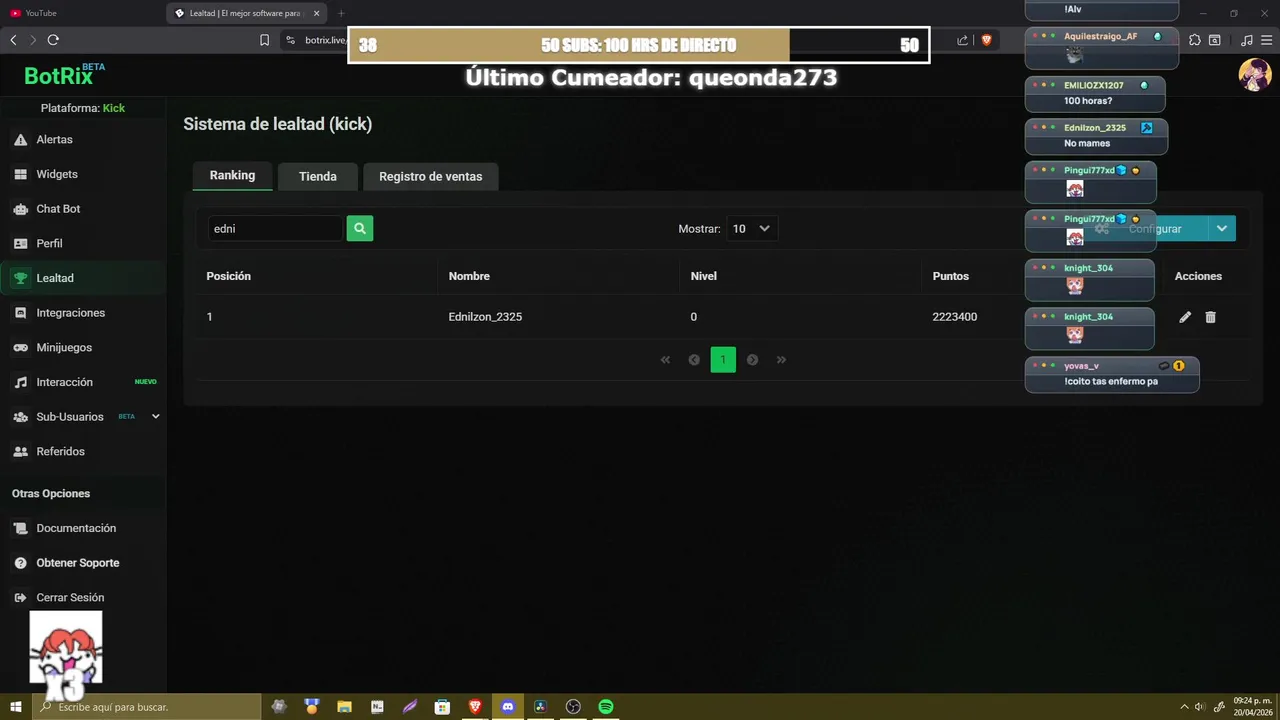This screenshot has width=1280, height=720.
Task: Go to Chat Bot settings
Action: tap(58, 209)
